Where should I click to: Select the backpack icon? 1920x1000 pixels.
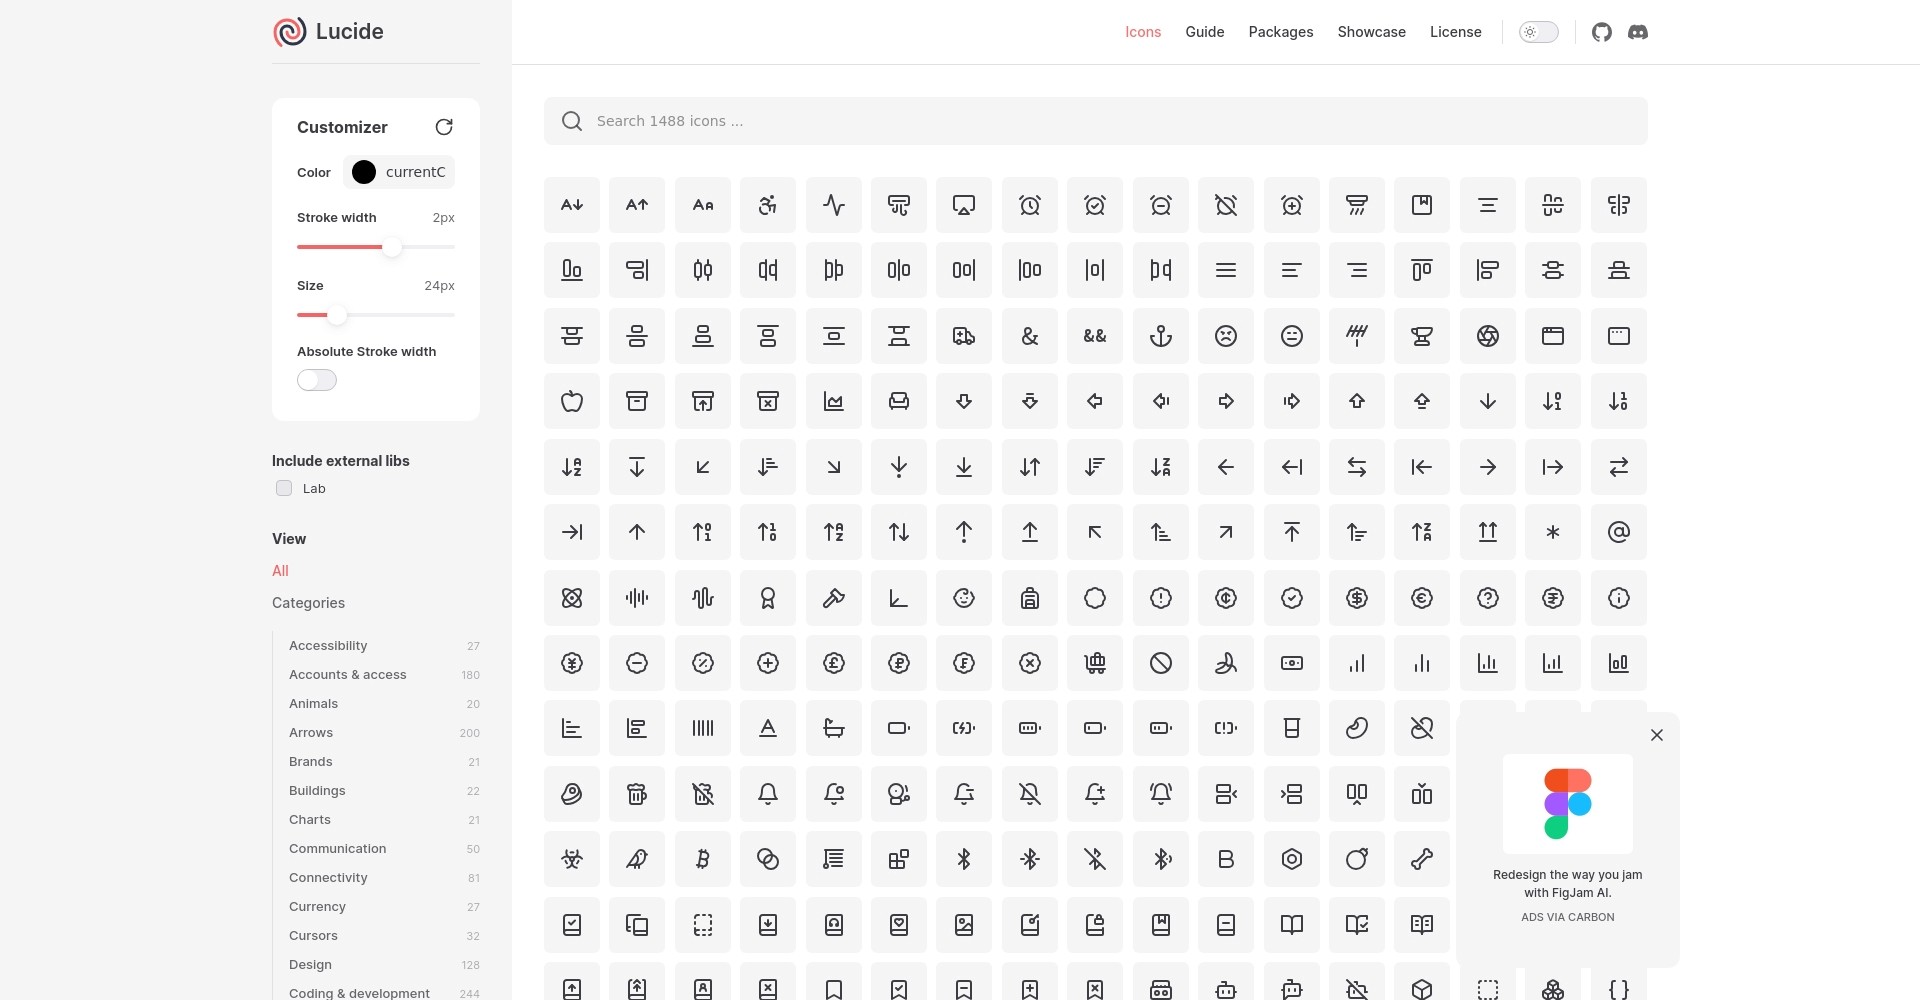click(1029, 598)
